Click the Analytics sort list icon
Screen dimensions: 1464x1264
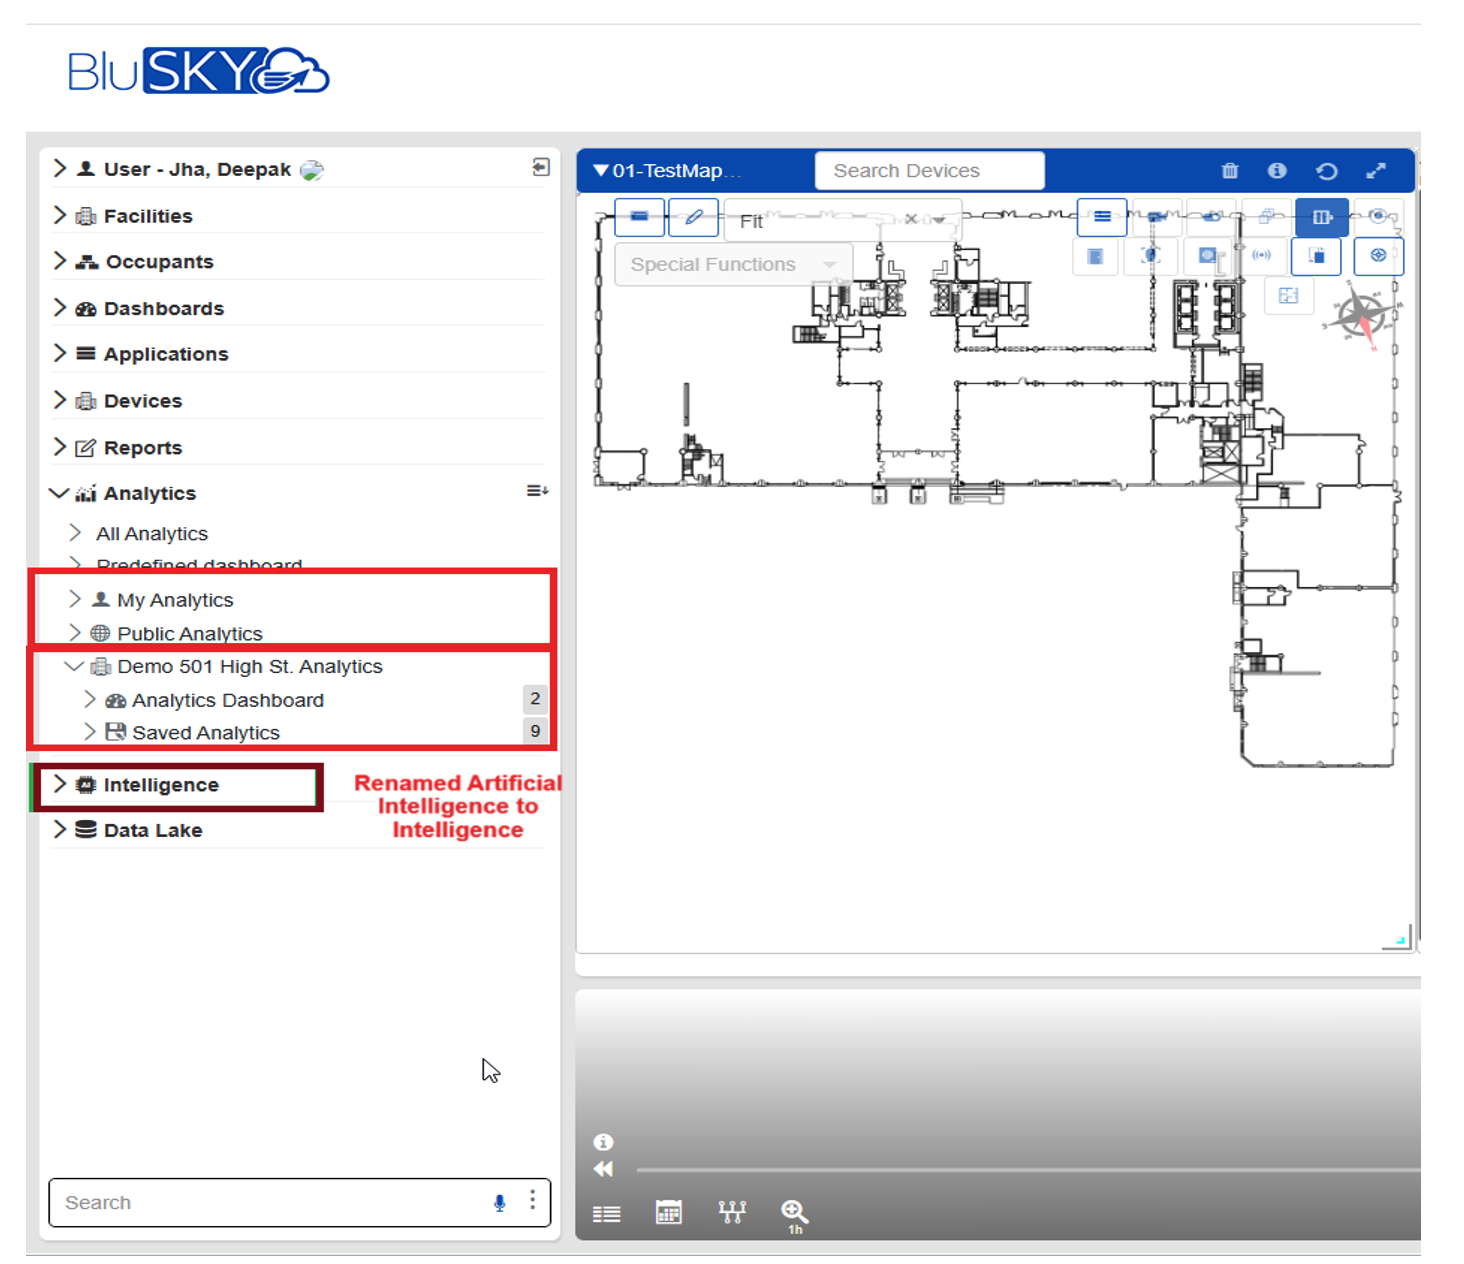click(537, 491)
